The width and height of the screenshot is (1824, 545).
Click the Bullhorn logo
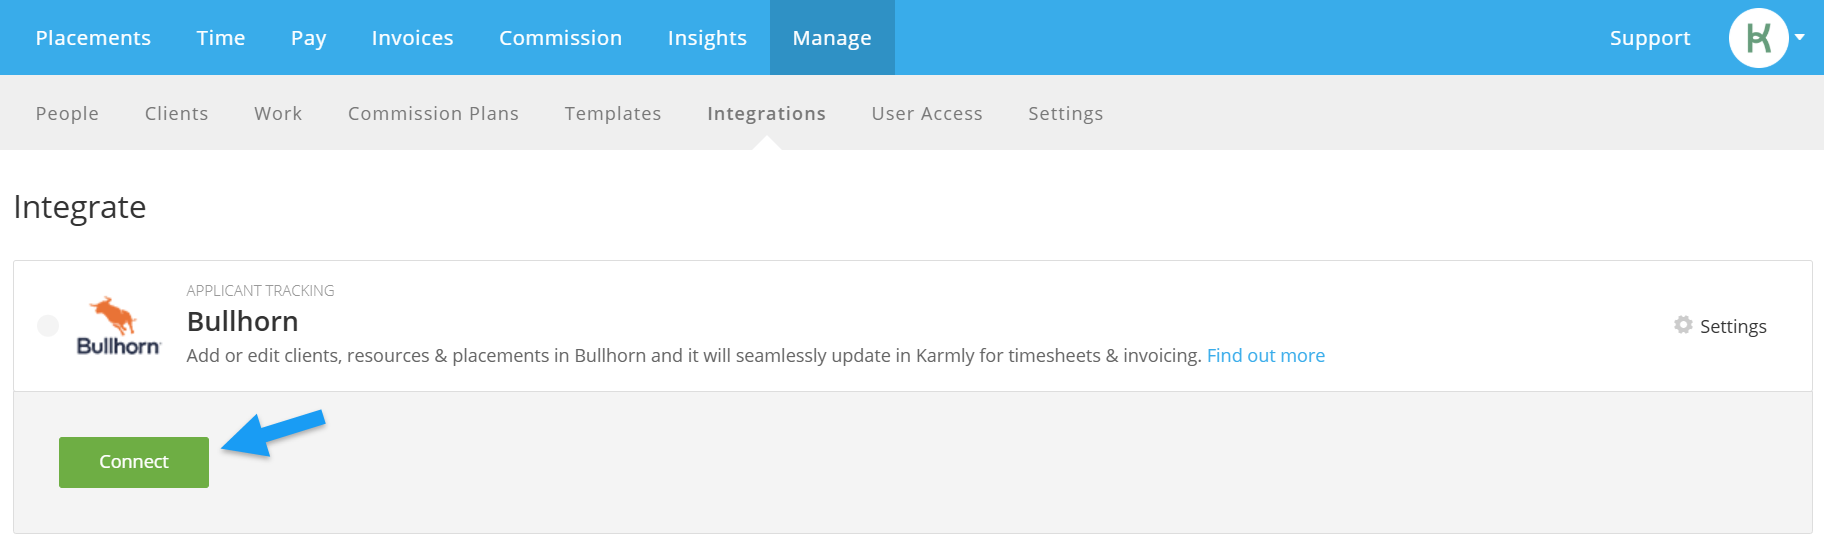118,326
